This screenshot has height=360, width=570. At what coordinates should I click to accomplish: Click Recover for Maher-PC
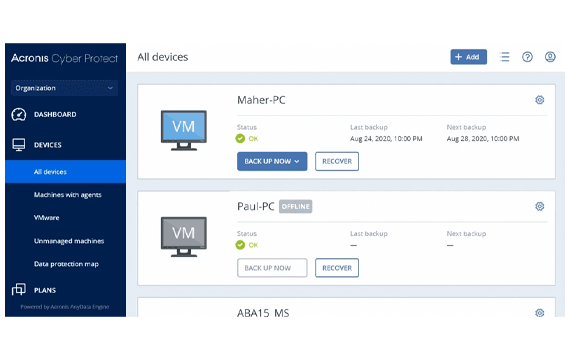(x=337, y=161)
